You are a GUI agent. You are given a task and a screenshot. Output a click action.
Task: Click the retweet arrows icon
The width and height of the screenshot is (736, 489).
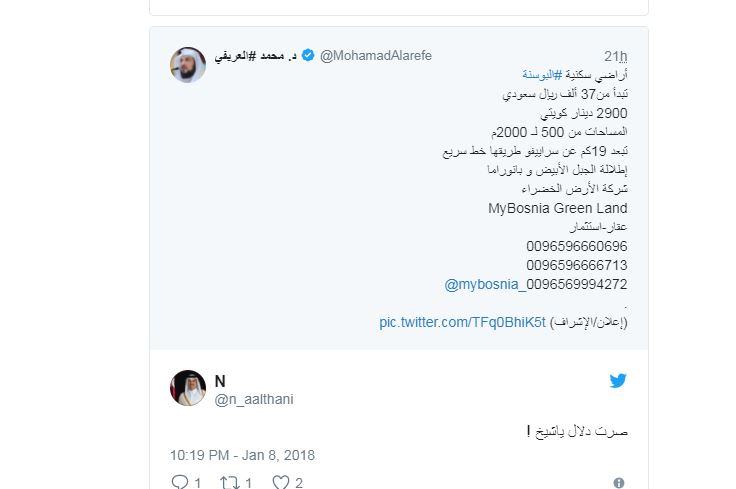click(229, 482)
